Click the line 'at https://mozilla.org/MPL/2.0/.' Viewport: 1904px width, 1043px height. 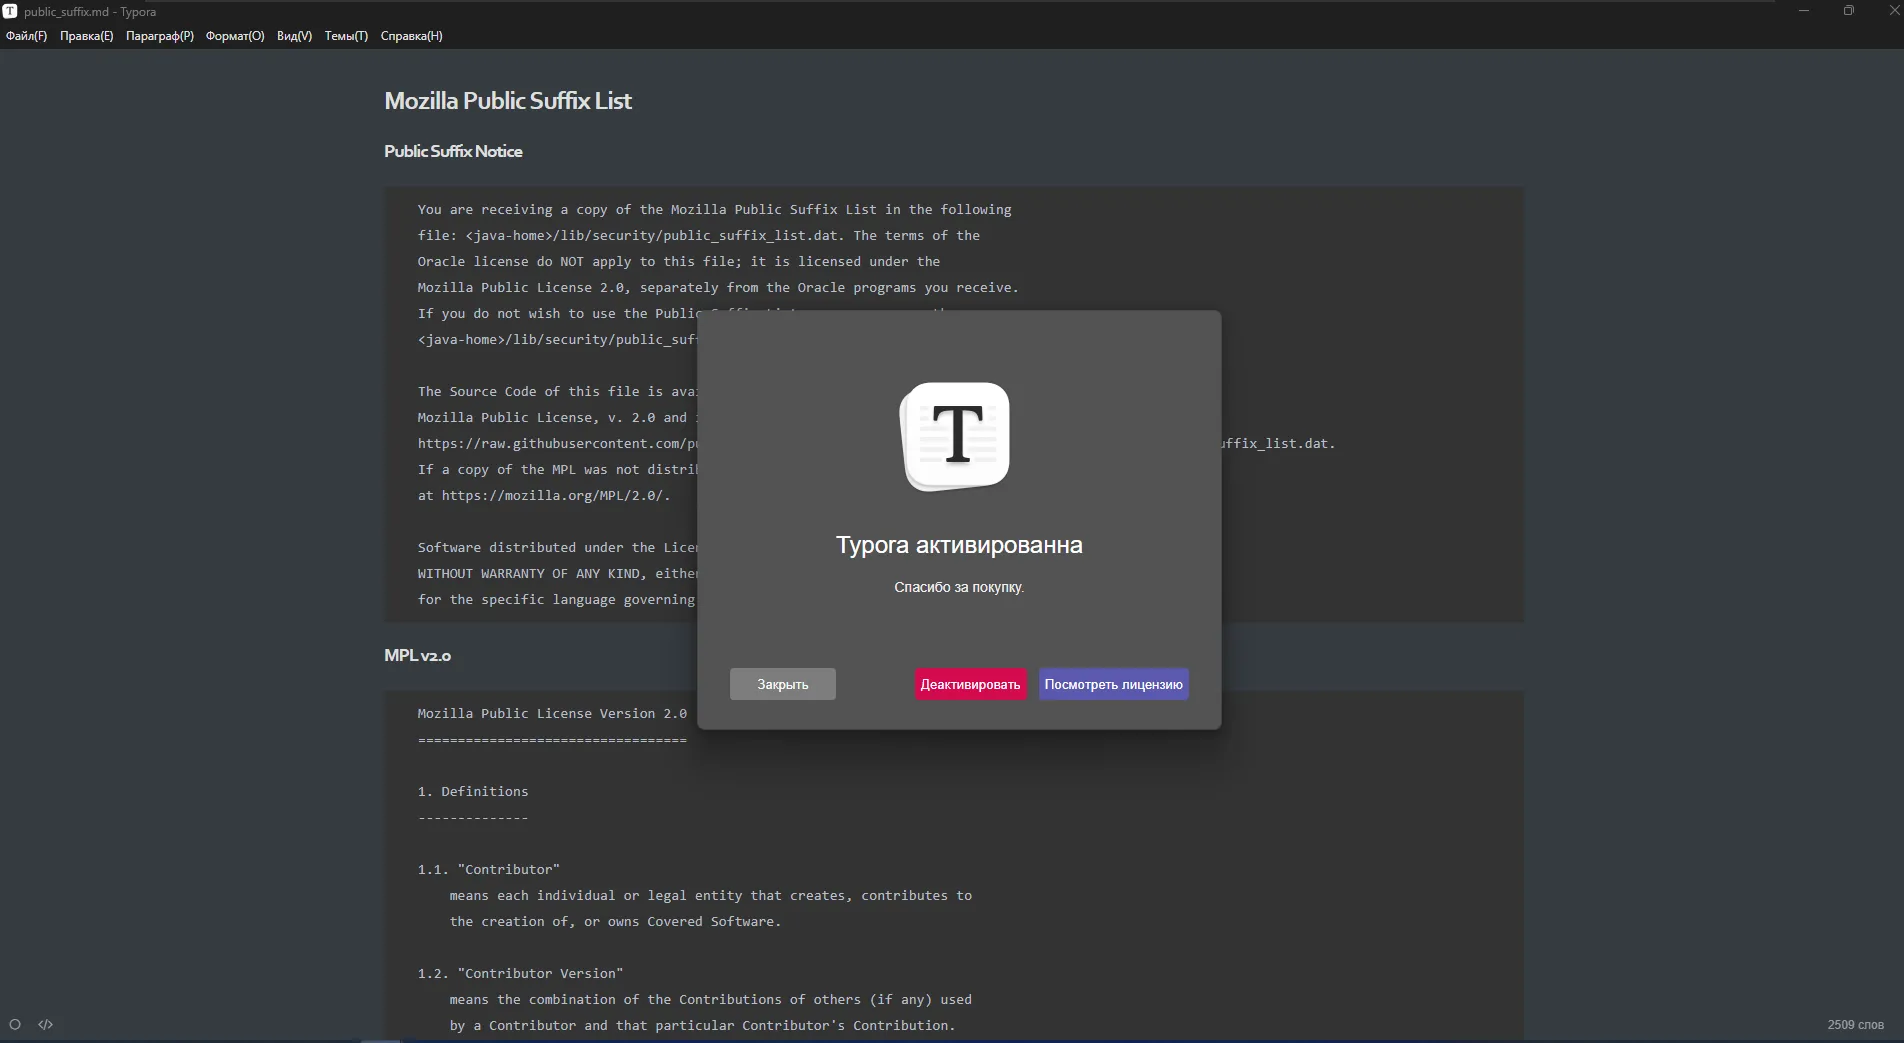(x=544, y=496)
